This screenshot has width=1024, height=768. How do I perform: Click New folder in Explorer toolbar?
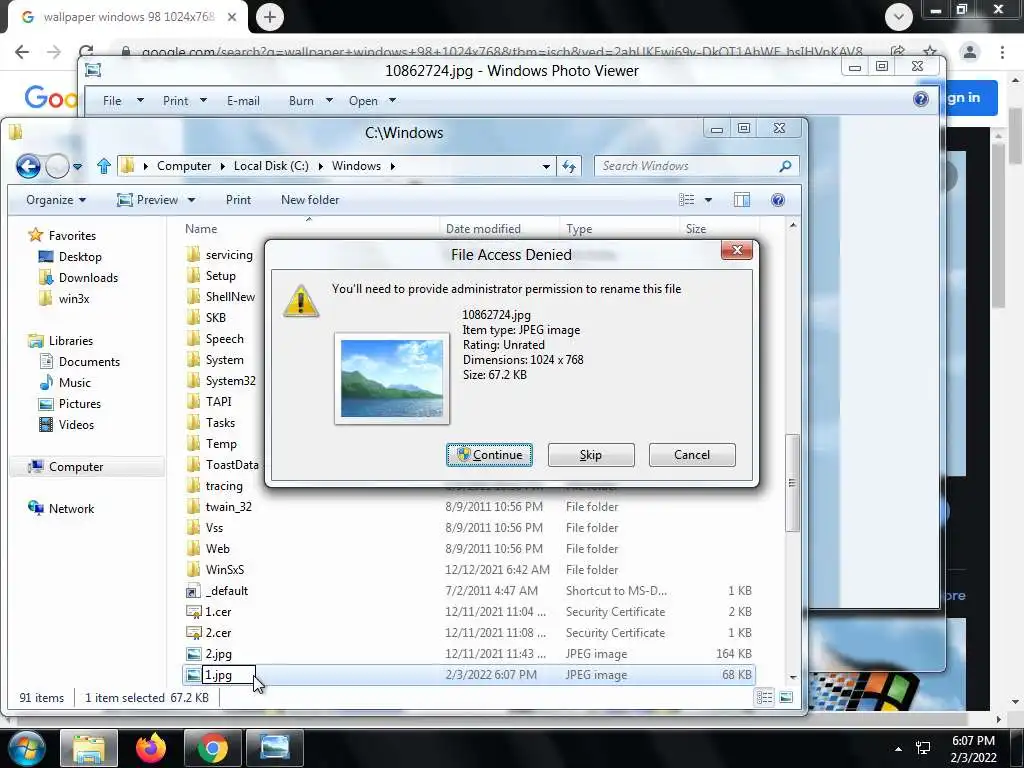tap(310, 200)
